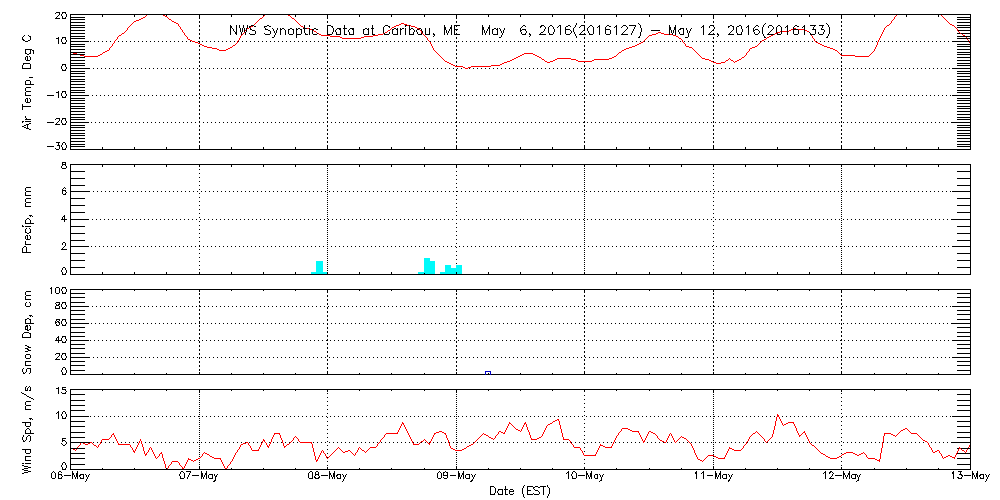Click the 'Air Temp, Deg C' axis label
The height and width of the screenshot is (500, 1000).
(x=27, y=80)
